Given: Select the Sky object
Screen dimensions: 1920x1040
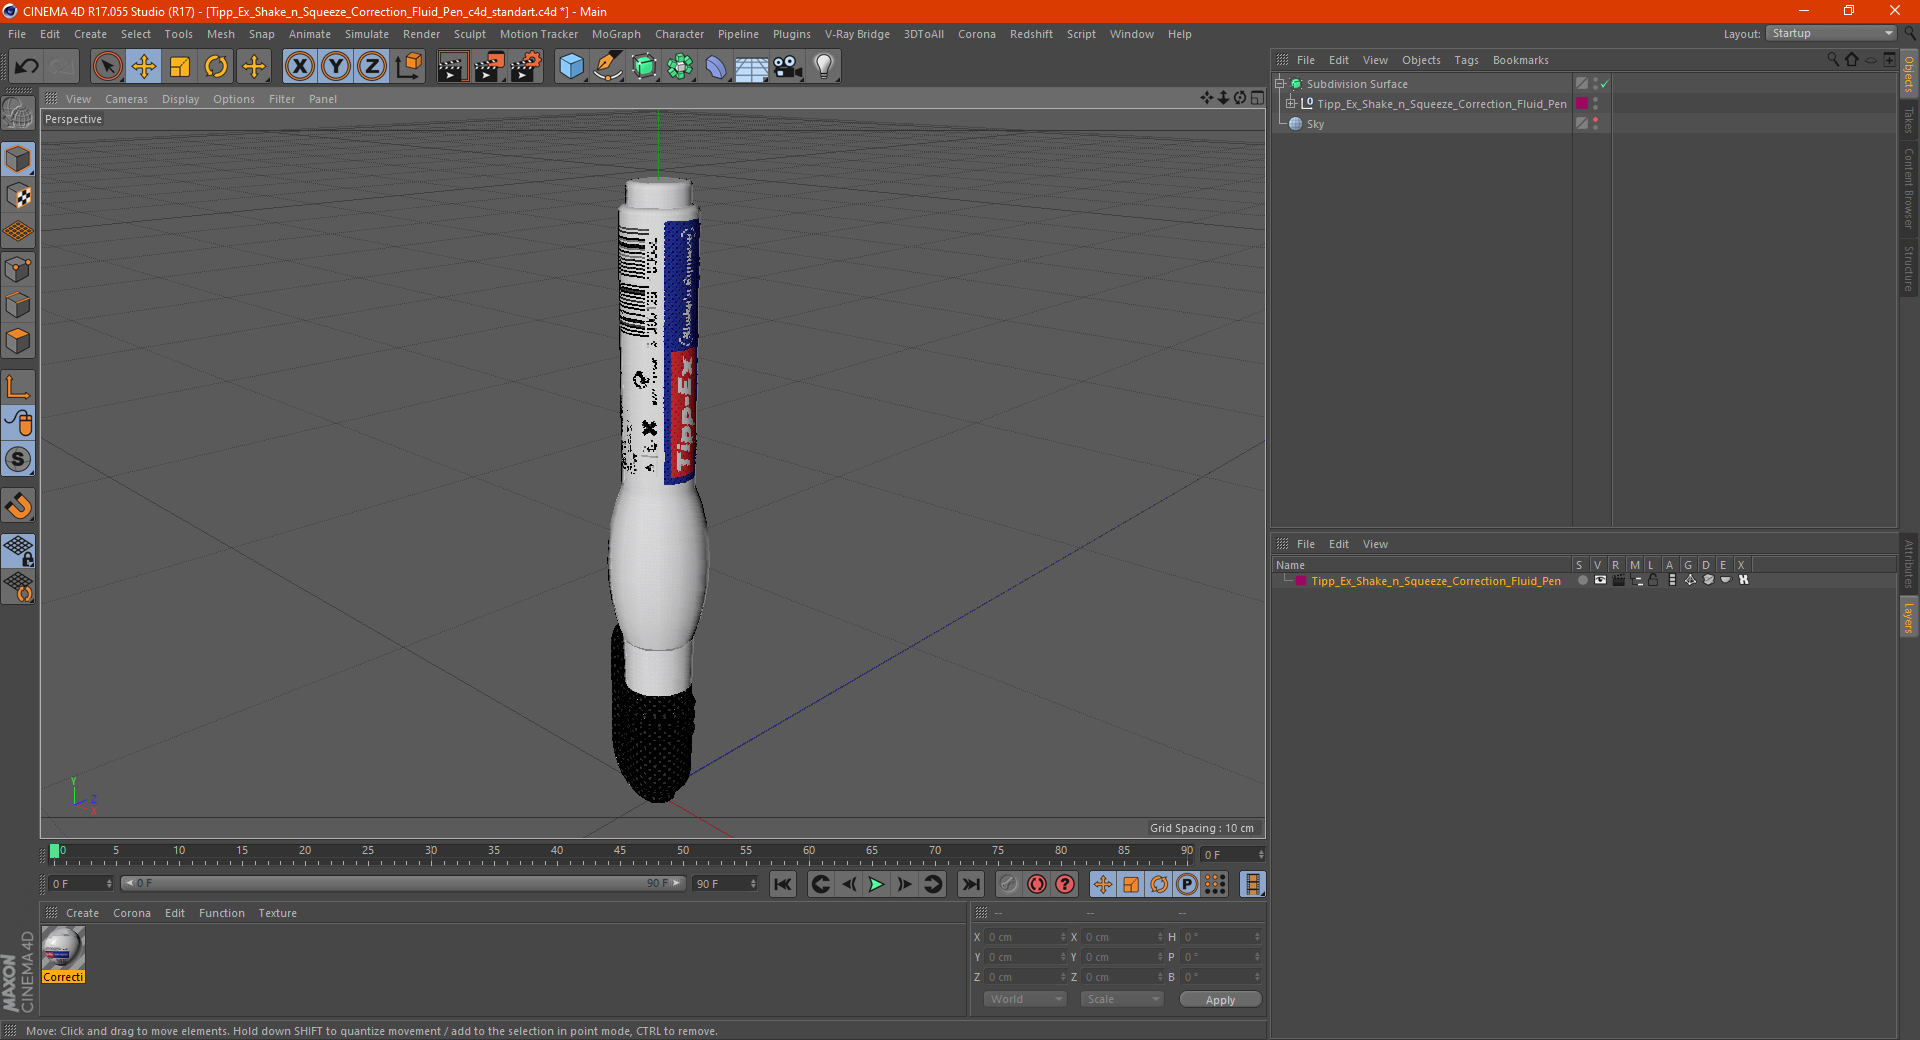Looking at the screenshot, I should (1315, 124).
